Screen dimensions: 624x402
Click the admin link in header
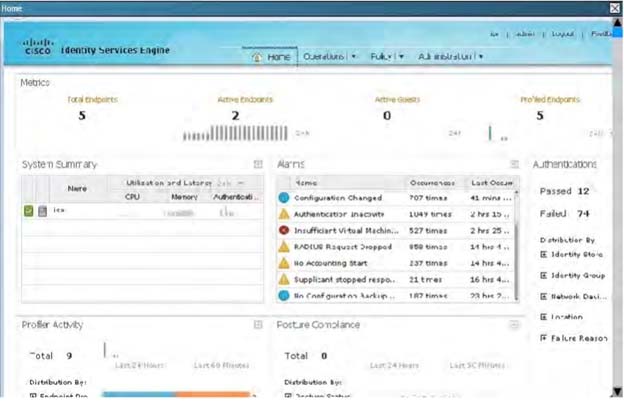click(x=525, y=34)
